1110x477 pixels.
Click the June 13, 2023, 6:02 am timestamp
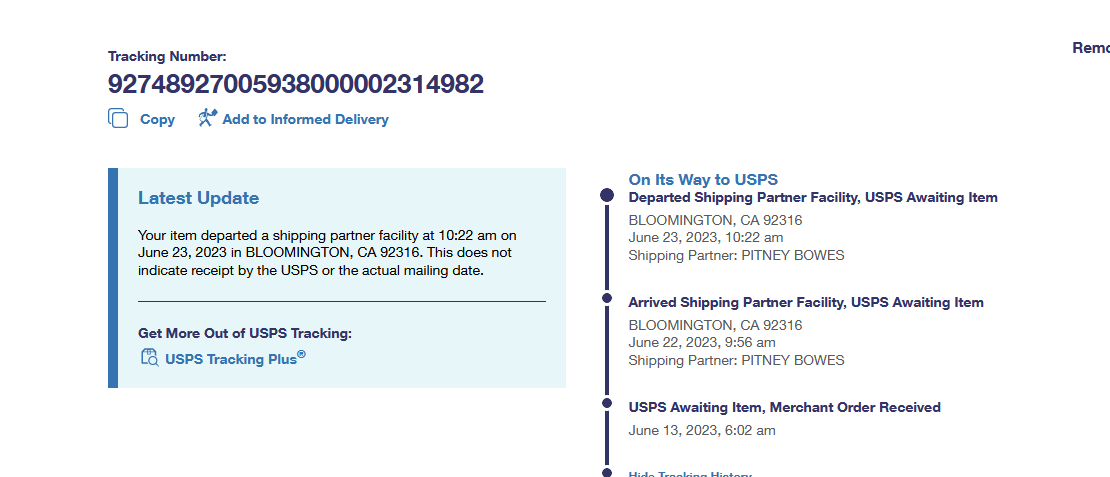click(701, 430)
